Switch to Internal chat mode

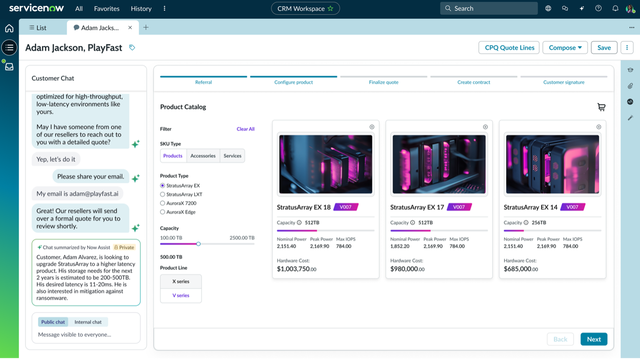[x=88, y=322]
